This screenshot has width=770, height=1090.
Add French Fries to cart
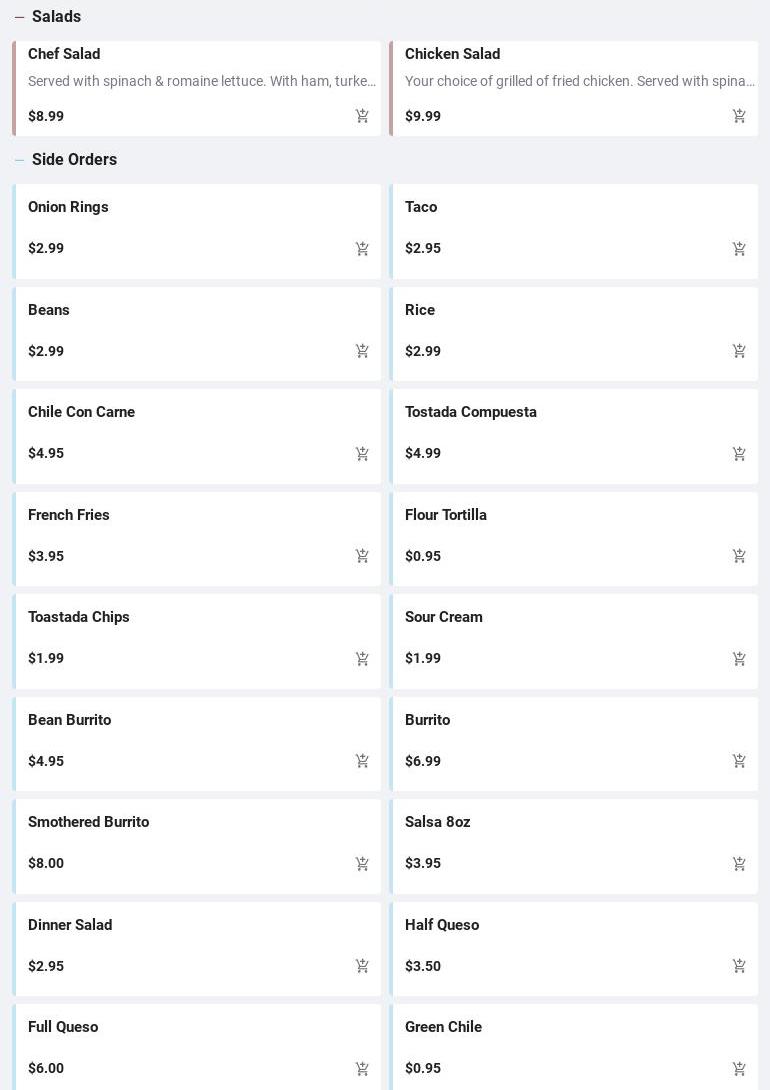tap(362, 556)
